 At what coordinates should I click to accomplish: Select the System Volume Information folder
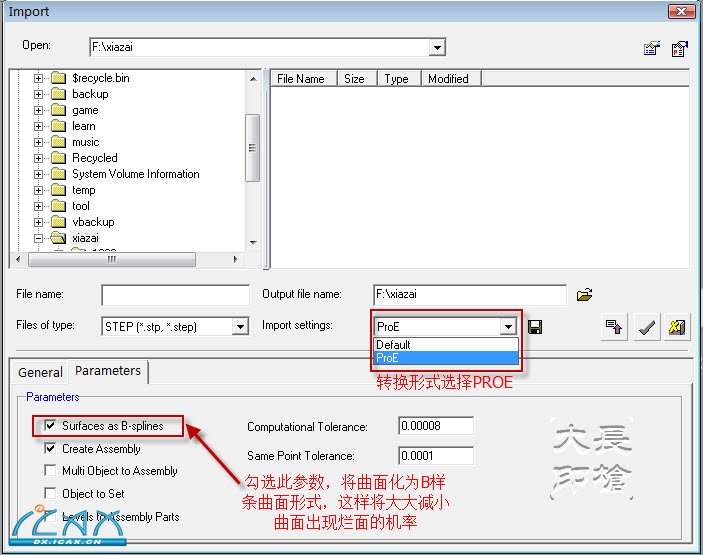click(136, 174)
